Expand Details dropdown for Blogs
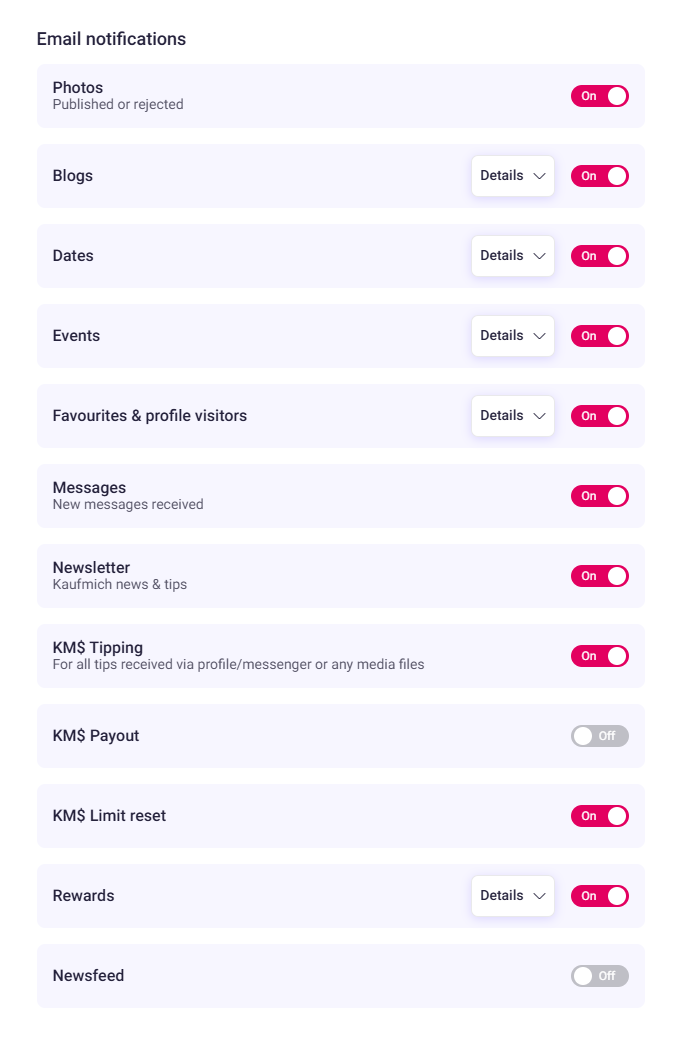This screenshot has width=682, height=1039. 512,176
